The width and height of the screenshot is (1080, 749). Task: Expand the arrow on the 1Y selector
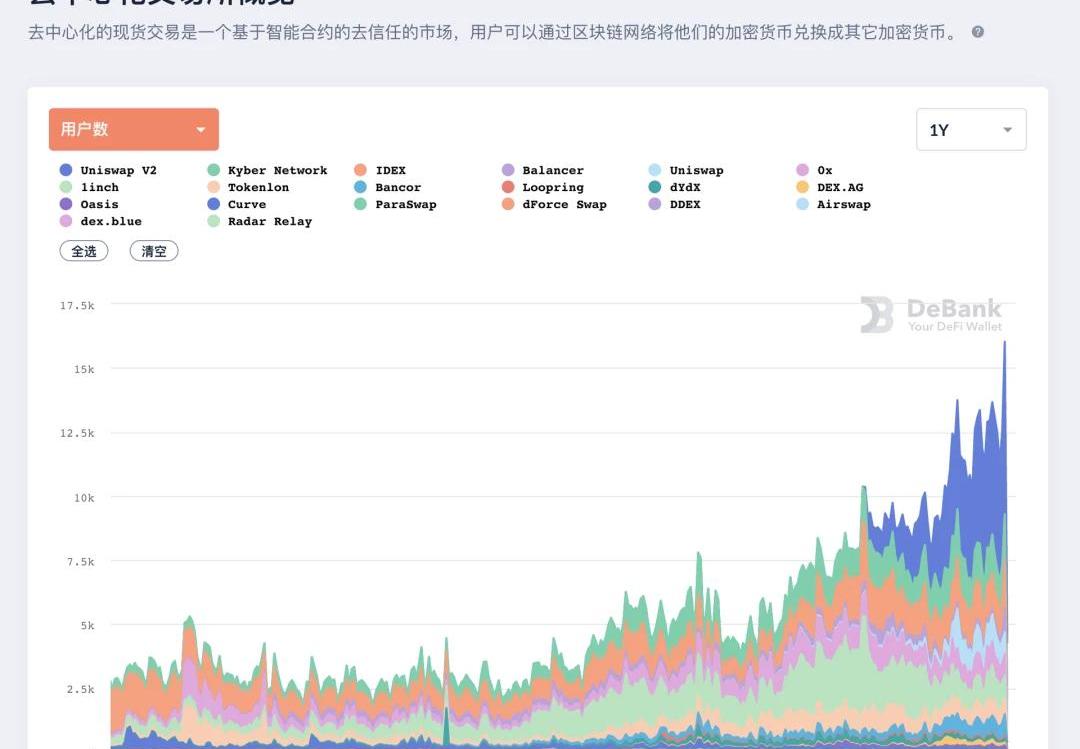(1008, 130)
